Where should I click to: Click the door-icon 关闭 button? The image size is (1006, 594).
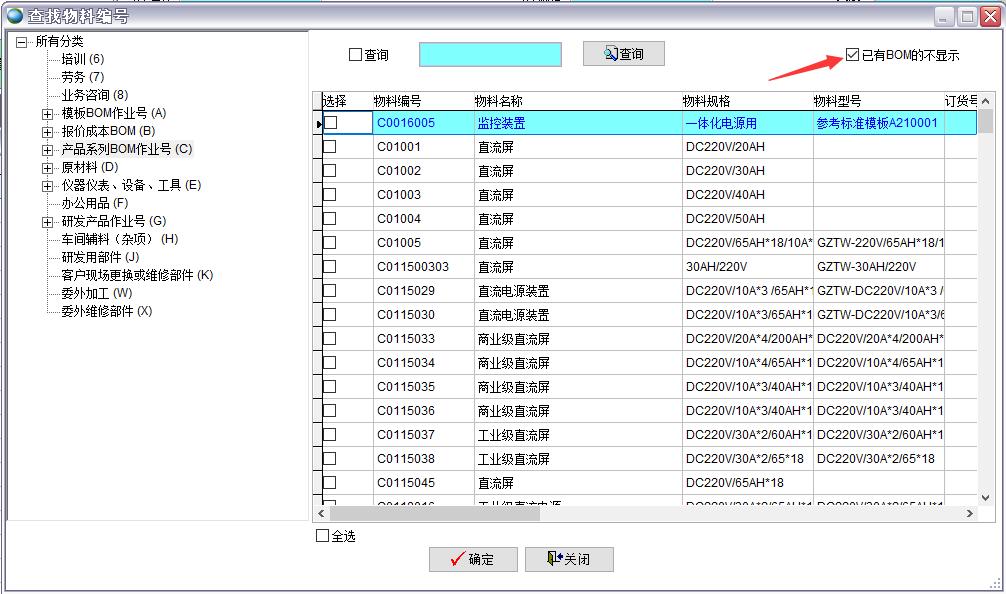tap(568, 559)
